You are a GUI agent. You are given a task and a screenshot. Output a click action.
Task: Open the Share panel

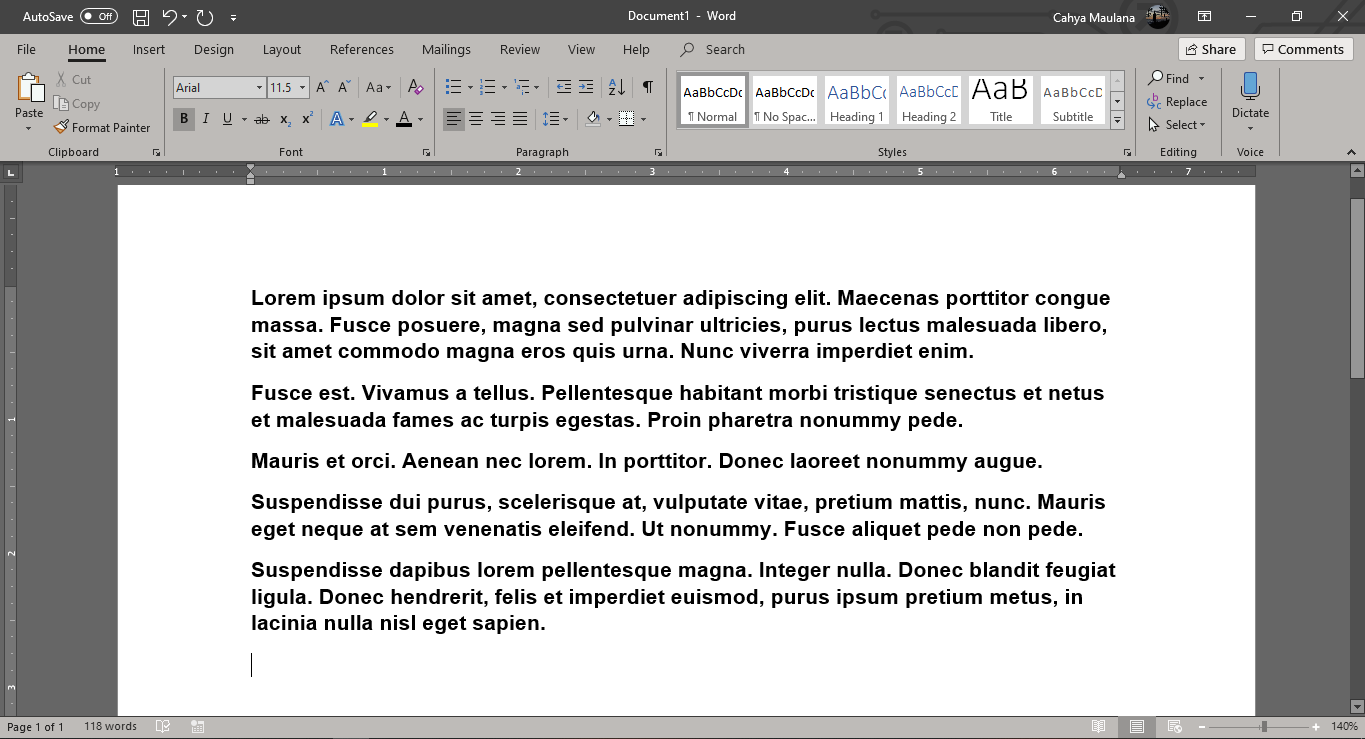[x=1210, y=48]
